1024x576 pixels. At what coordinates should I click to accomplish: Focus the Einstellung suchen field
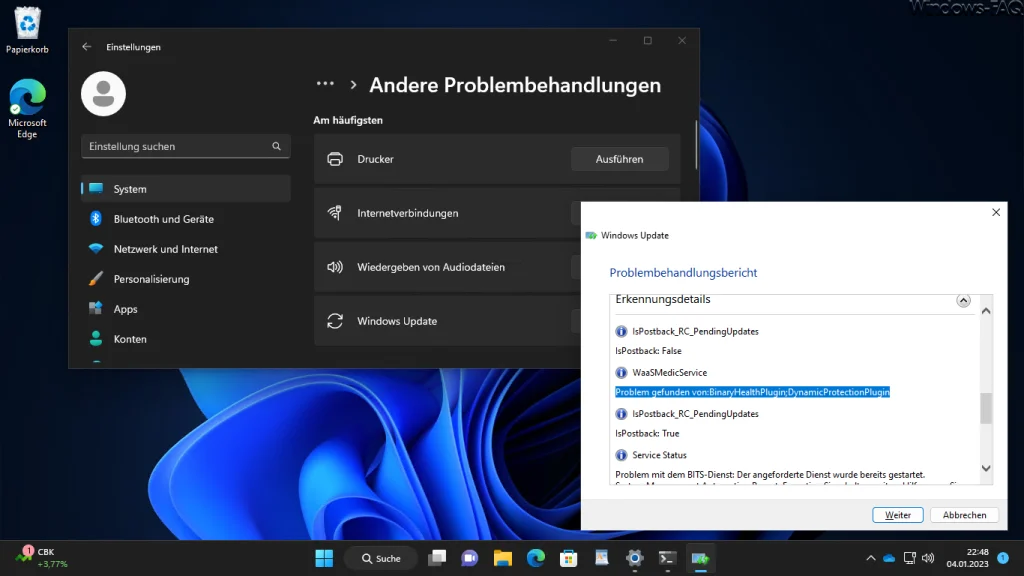(x=185, y=146)
